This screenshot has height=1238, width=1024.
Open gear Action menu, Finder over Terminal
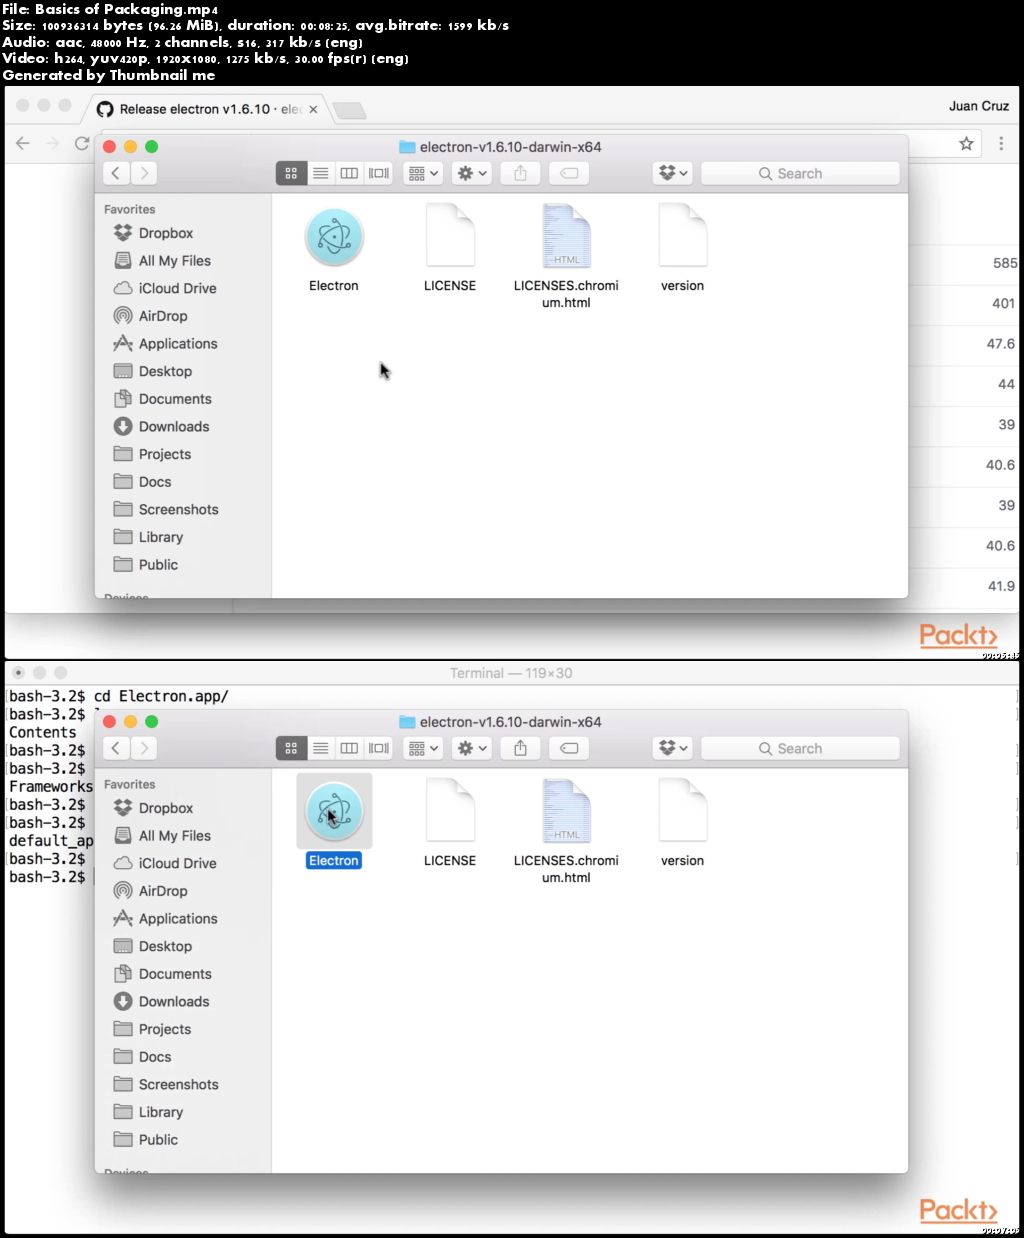pos(471,748)
